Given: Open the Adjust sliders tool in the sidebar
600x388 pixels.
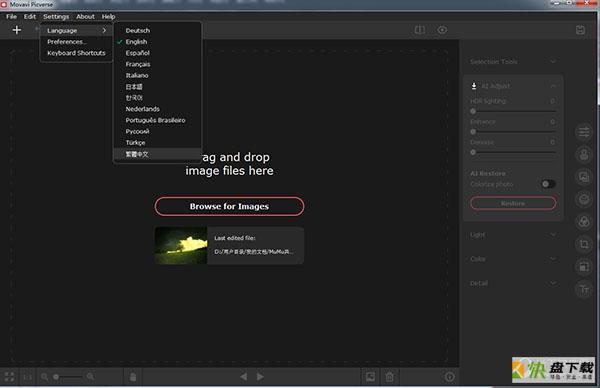Looking at the screenshot, I should coord(584,132).
